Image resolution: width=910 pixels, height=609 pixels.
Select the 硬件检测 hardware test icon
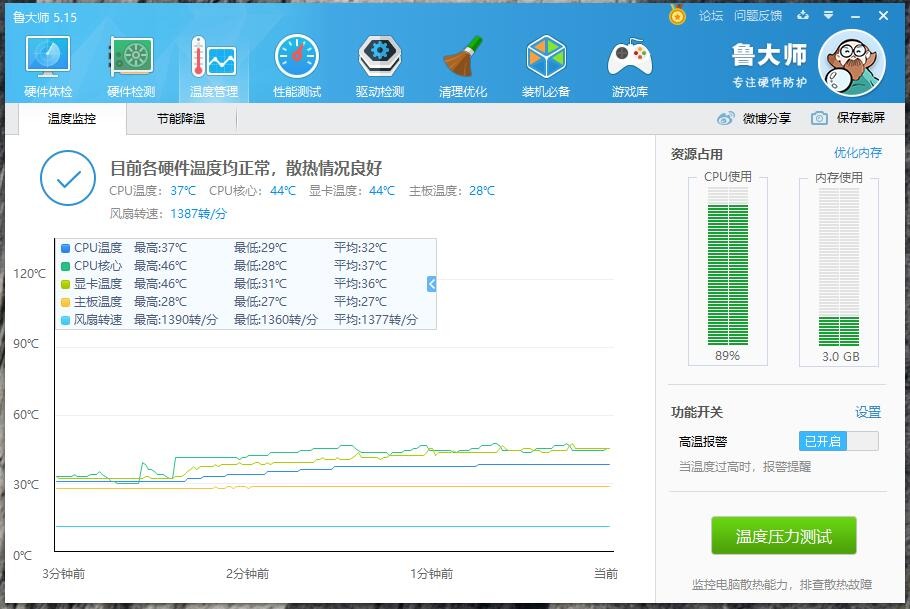pos(130,65)
